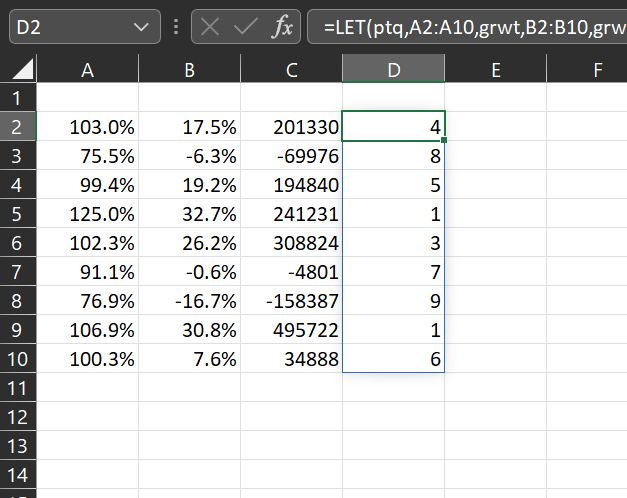Select column C header
627x498 pixels.
[x=292, y=69]
